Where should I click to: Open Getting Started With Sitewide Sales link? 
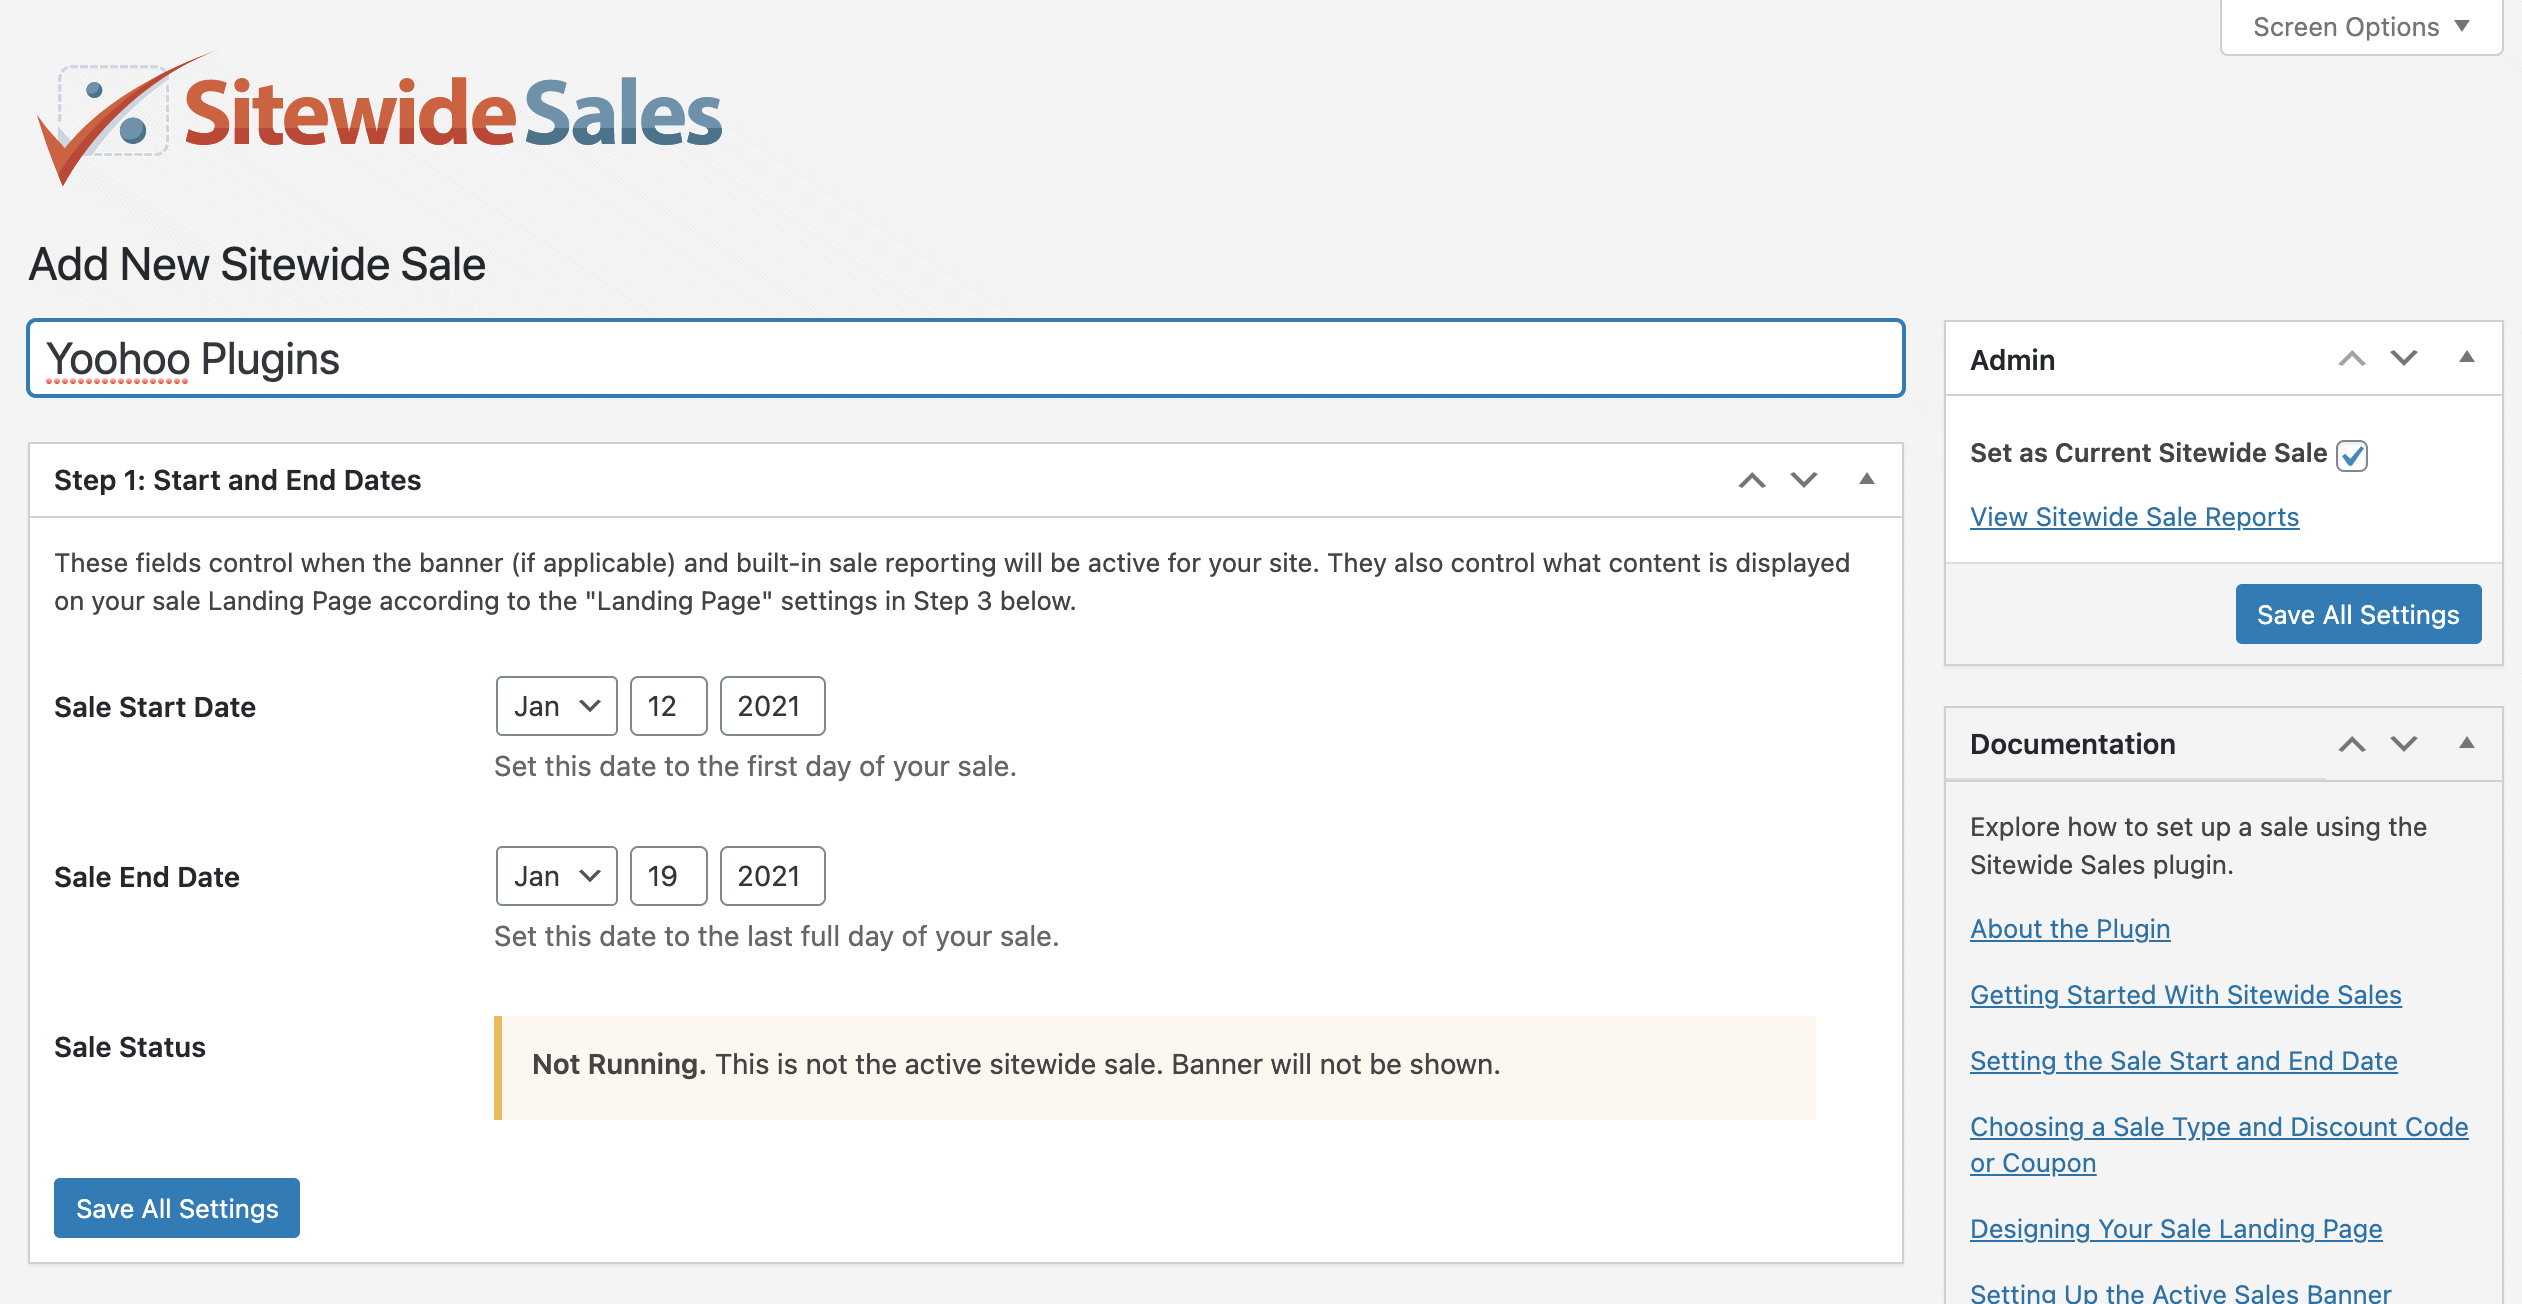pos(2185,995)
